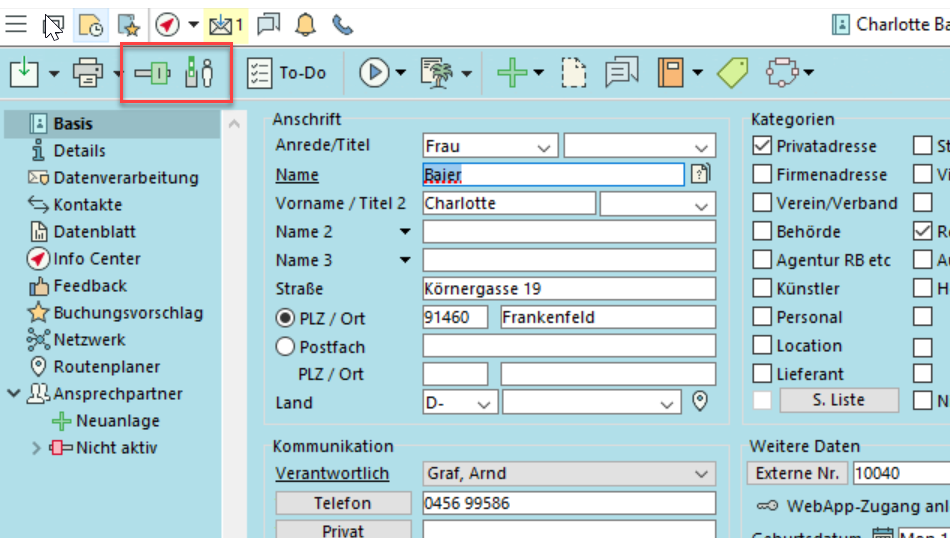Click the printer icon in toolbar
Viewport: 950px width, 538px height.
(x=88, y=73)
